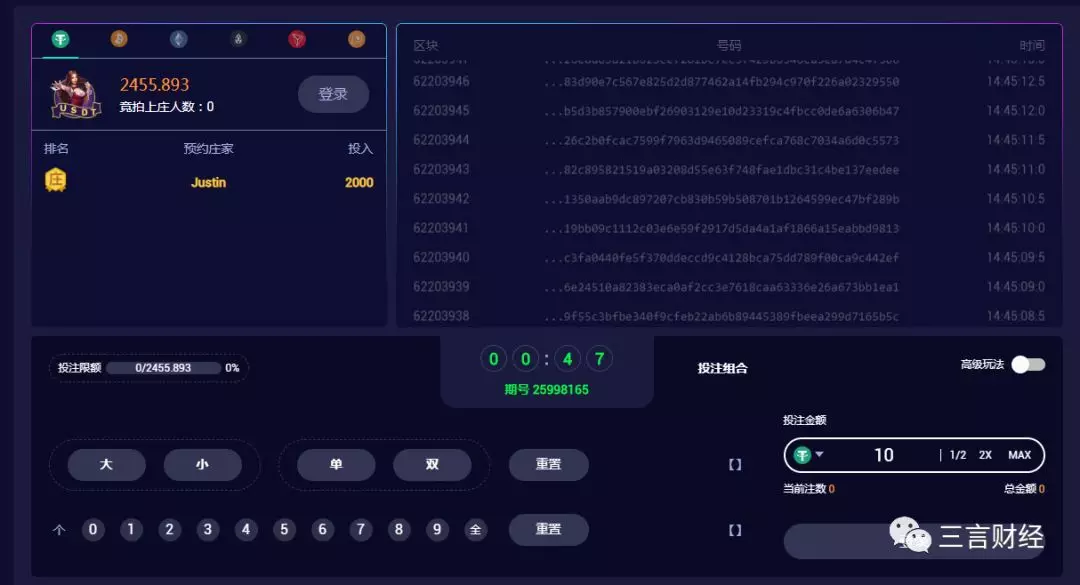1080x585 pixels.
Task: Click the gold 庄 banker badge icon
Action: [55, 181]
